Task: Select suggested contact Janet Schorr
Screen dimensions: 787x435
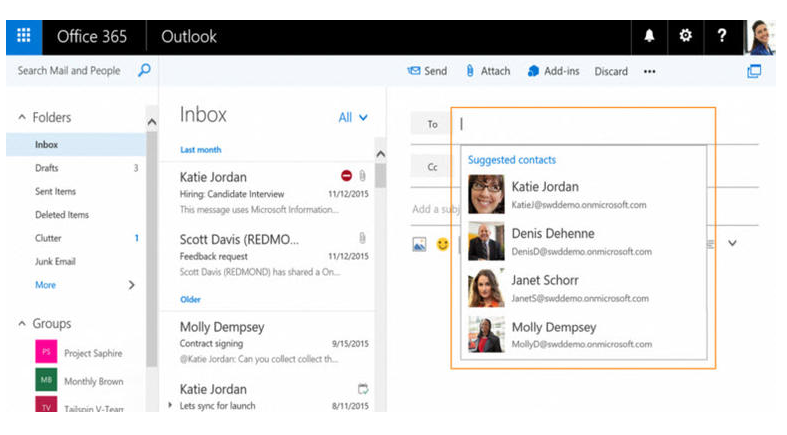Action: [584, 288]
